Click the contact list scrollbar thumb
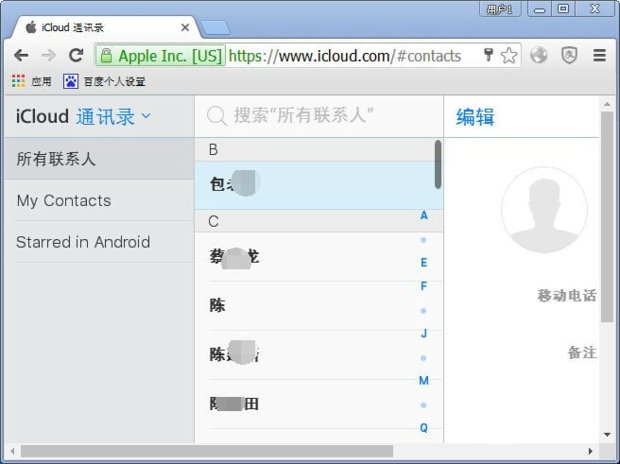Screen dimensions: 620x464 [438, 165]
